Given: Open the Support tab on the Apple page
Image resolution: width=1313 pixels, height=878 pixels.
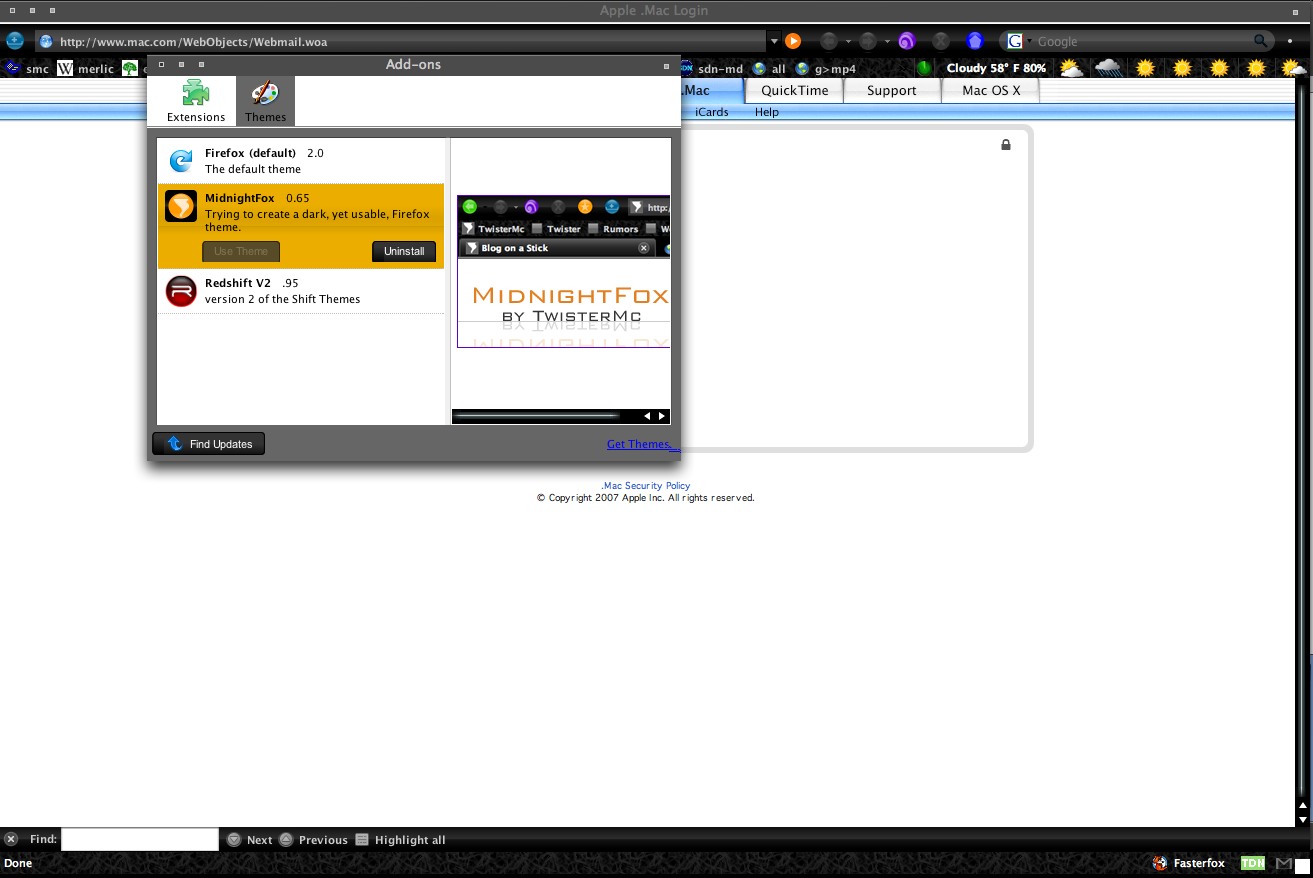Looking at the screenshot, I should coord(892,90).
